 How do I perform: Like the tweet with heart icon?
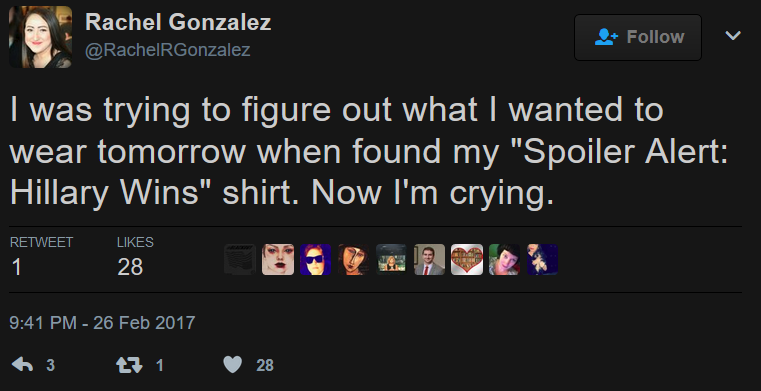pyautogui.click(x=232, y=365)
